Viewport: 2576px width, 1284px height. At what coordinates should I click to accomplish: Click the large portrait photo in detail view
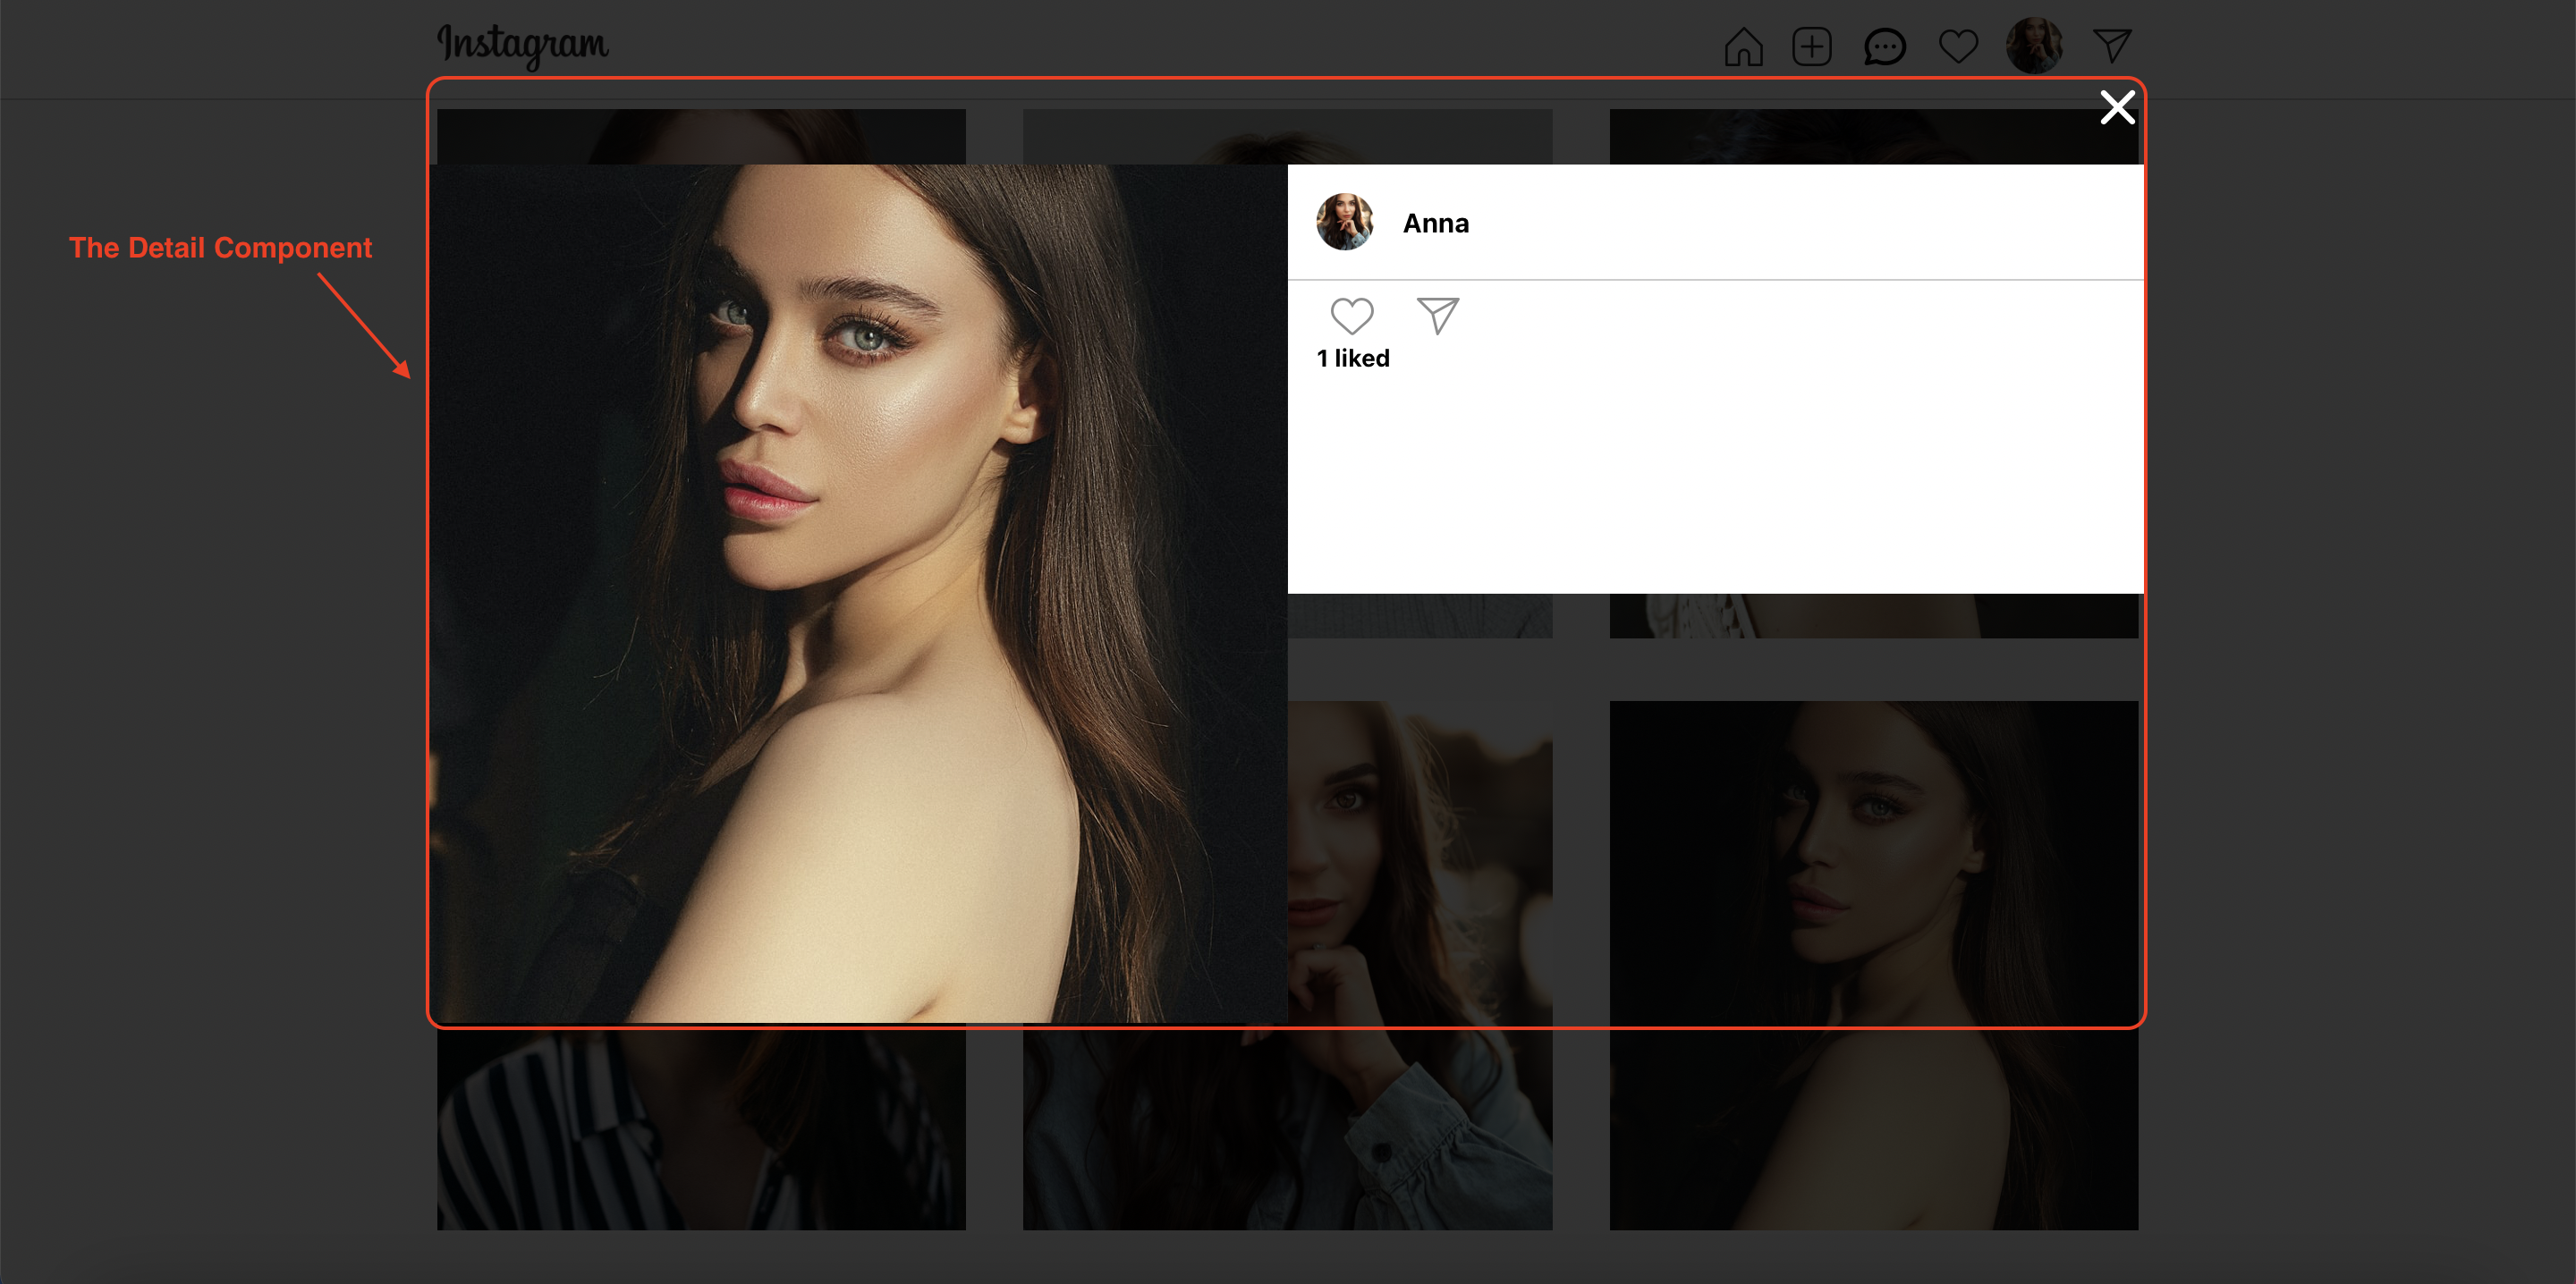[x=858, y=594]
